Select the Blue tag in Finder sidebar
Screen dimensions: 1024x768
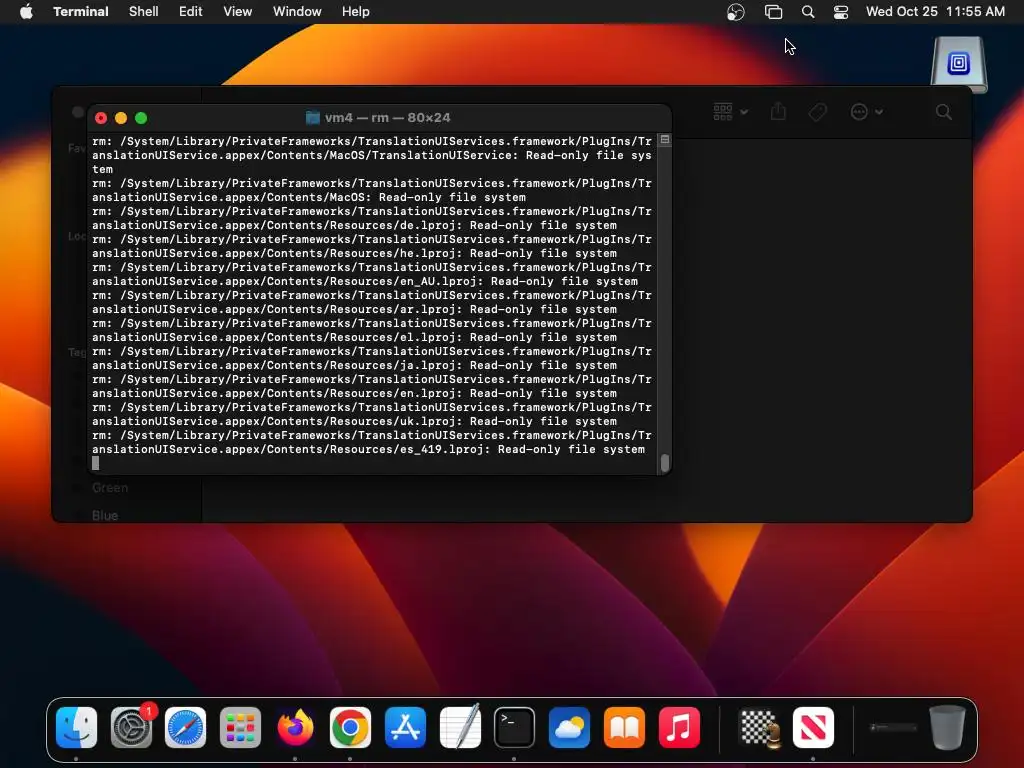coord(104,516)
